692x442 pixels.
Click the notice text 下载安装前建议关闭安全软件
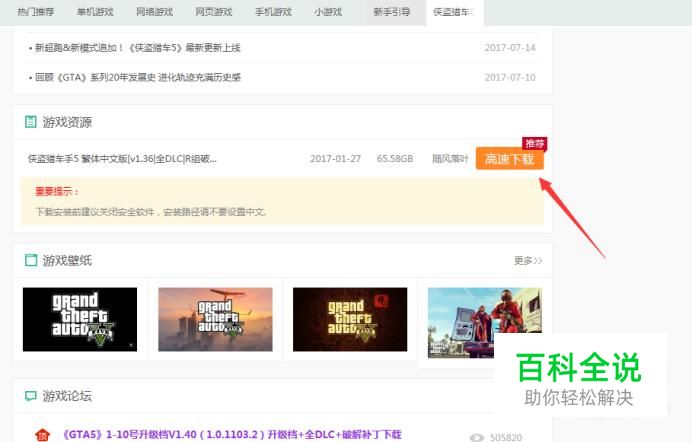click(x=151, y=212)
